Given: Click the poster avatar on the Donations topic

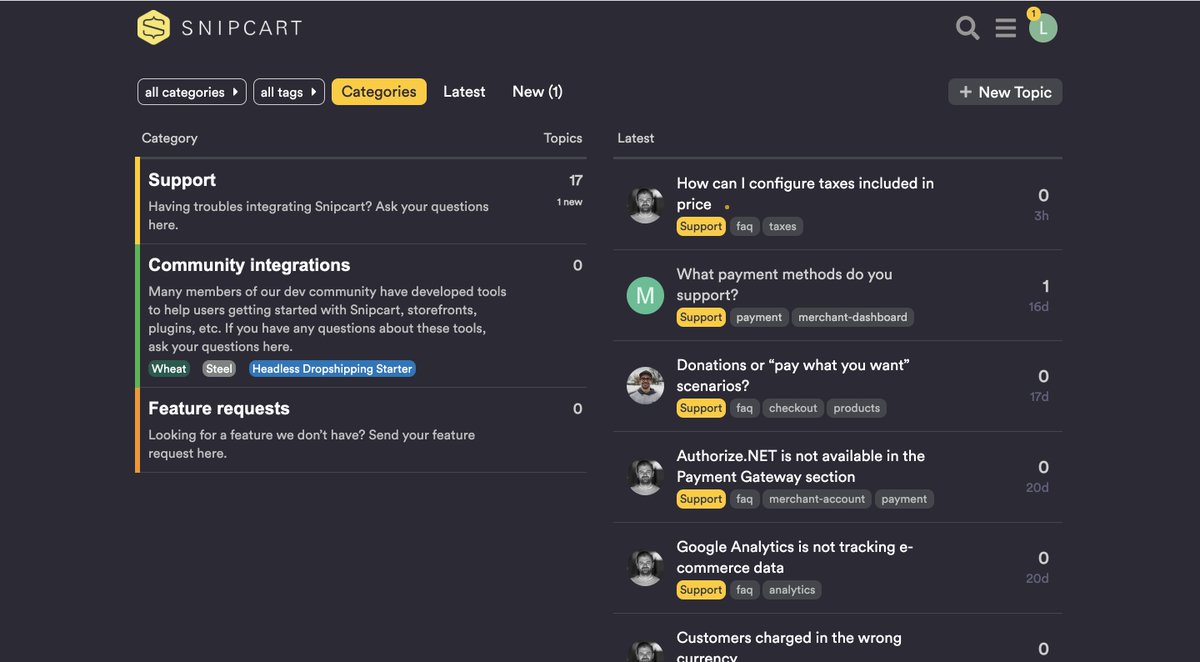Looking at the screenshot, I should (x=645, y=385).
